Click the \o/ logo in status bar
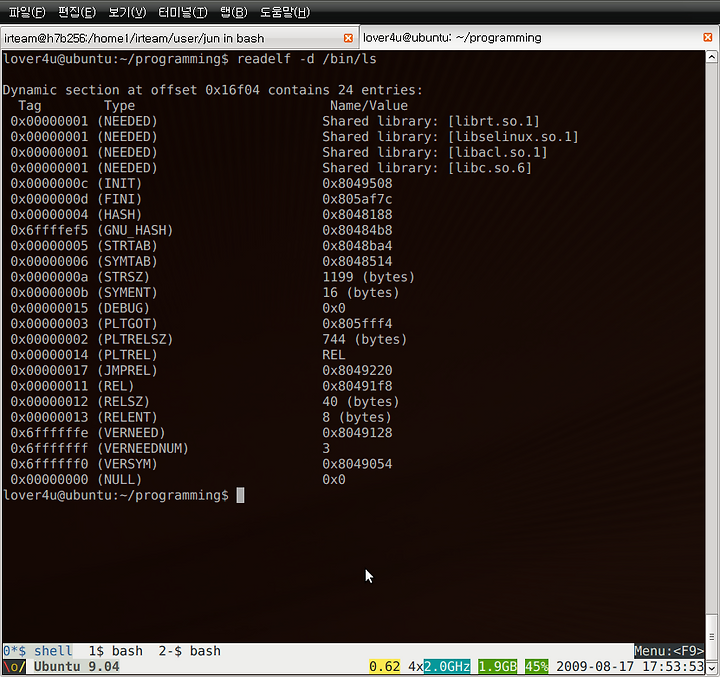 (14, 666)
